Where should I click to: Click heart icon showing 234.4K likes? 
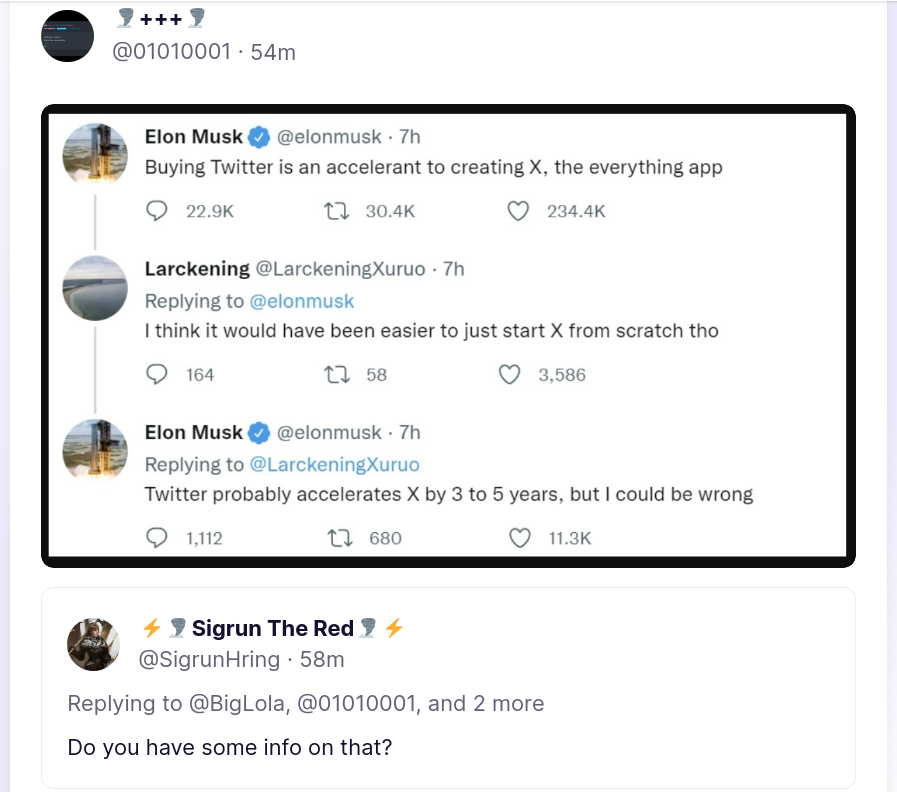click(518, 211)
